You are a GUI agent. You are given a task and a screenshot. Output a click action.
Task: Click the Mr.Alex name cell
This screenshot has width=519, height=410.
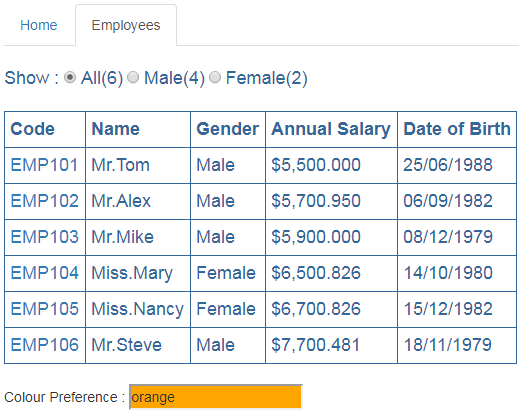pos(138,201)
